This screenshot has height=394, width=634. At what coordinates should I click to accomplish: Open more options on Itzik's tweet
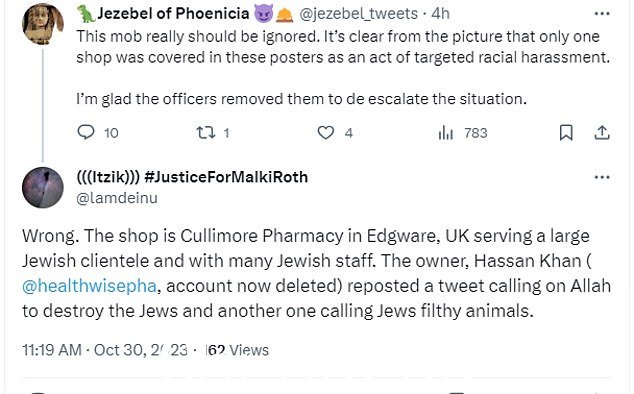click(x=602, y=177)
